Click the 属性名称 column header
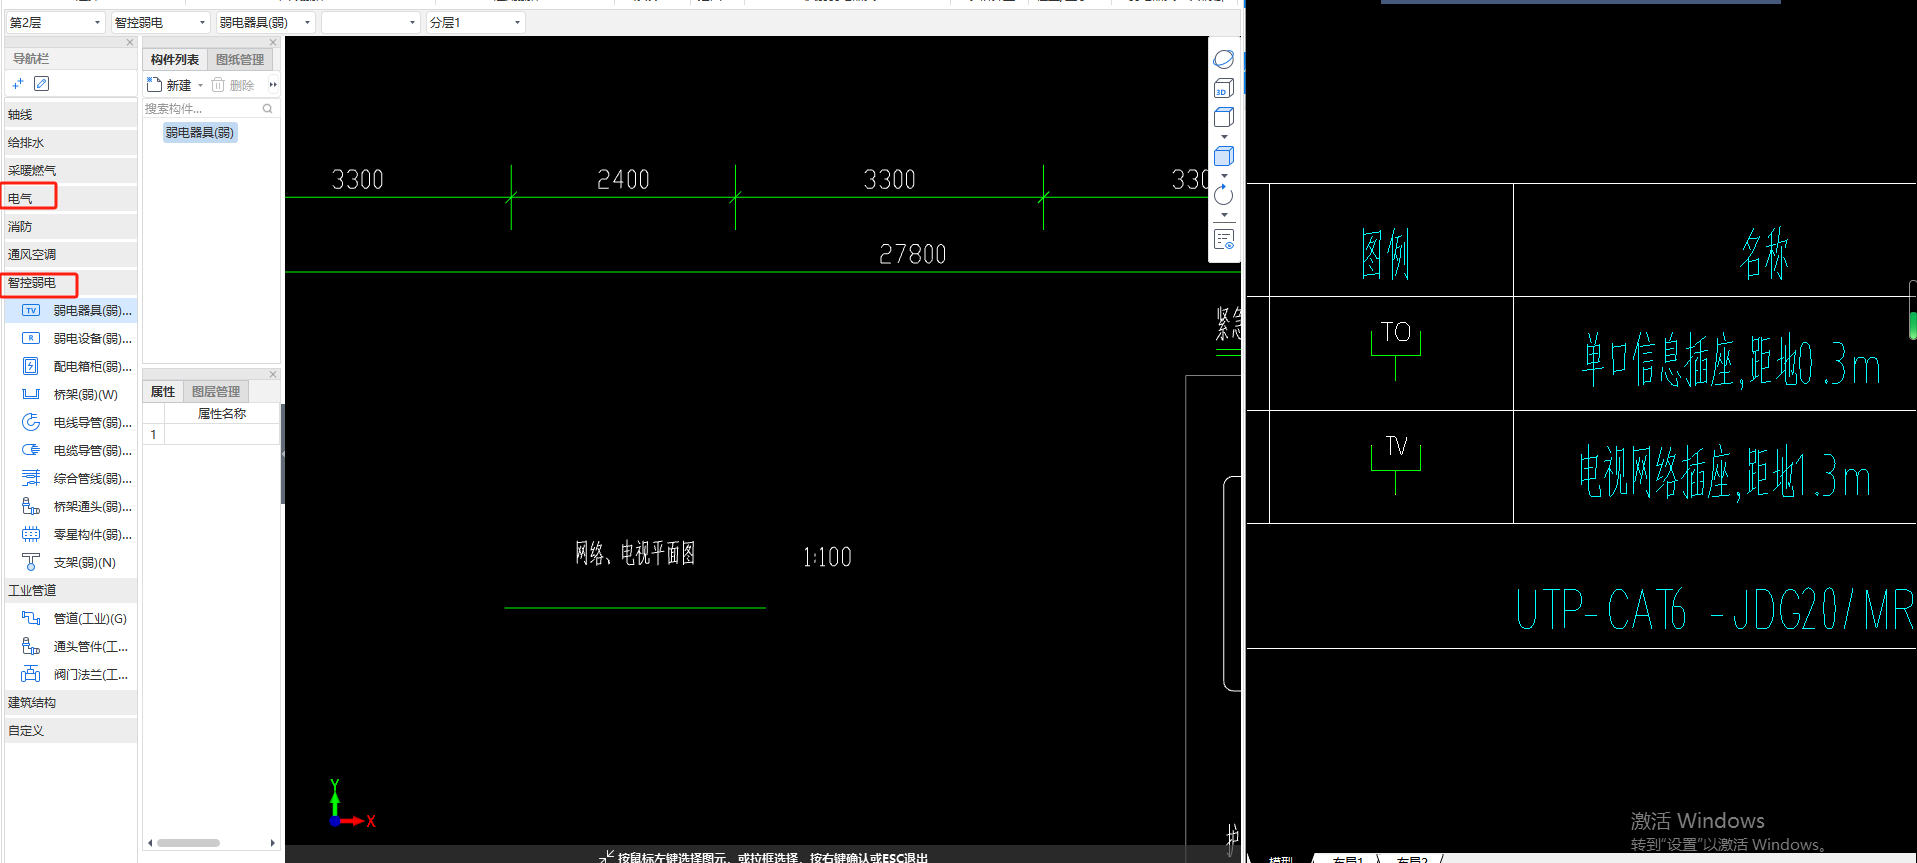This screenshot has width=1917, height=863. coord(222,414)
